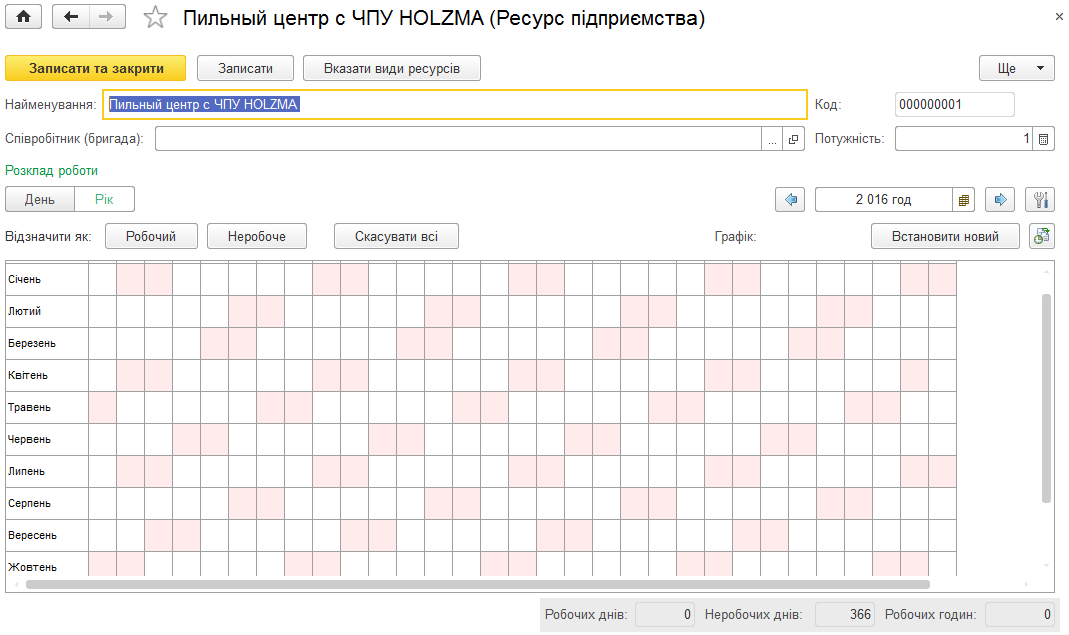Image resolution: width=1069 pixels, height=635 pixels.
Task: Mark selected days as Неробоче
Action: coord(257,236)
